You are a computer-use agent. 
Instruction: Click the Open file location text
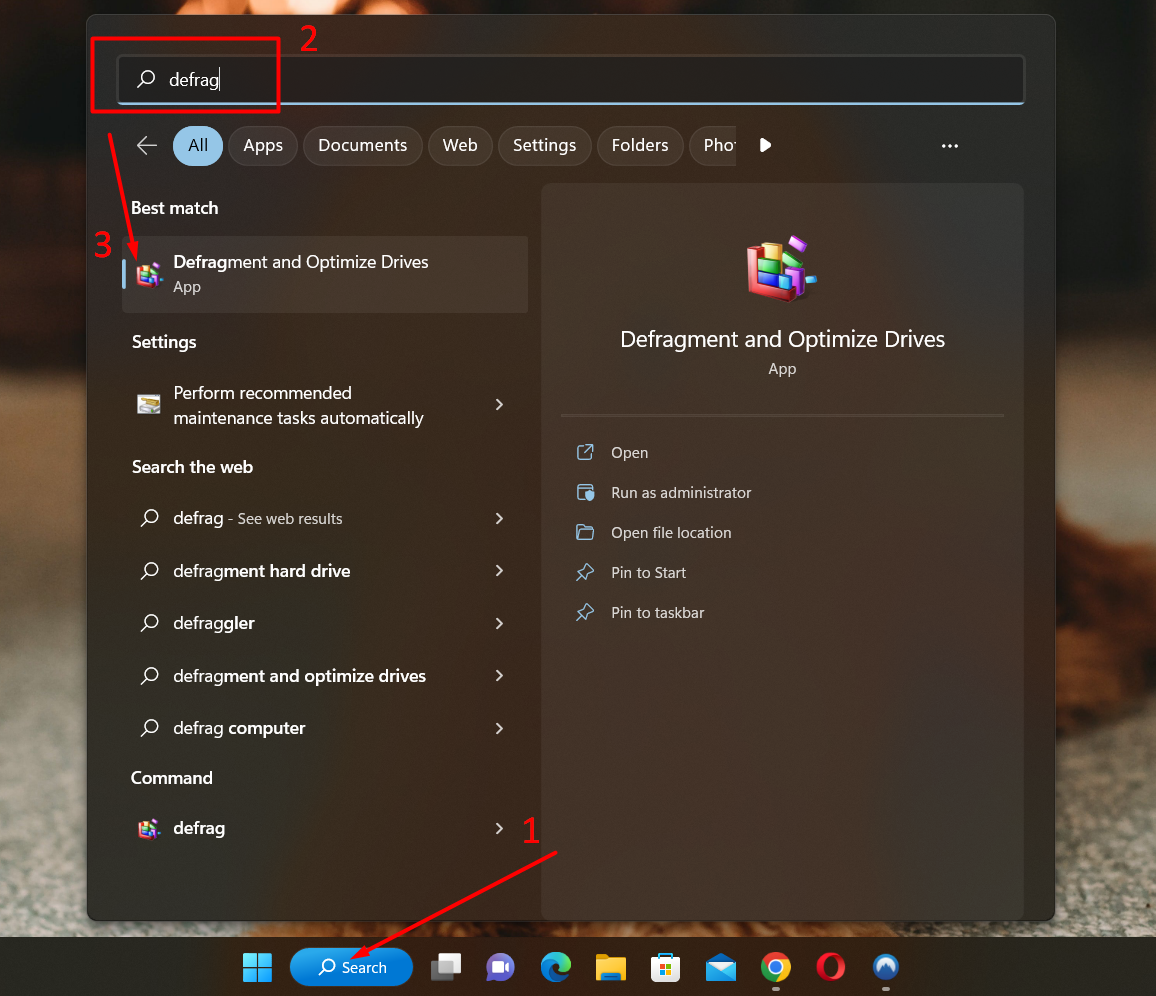tap(671, 532)
